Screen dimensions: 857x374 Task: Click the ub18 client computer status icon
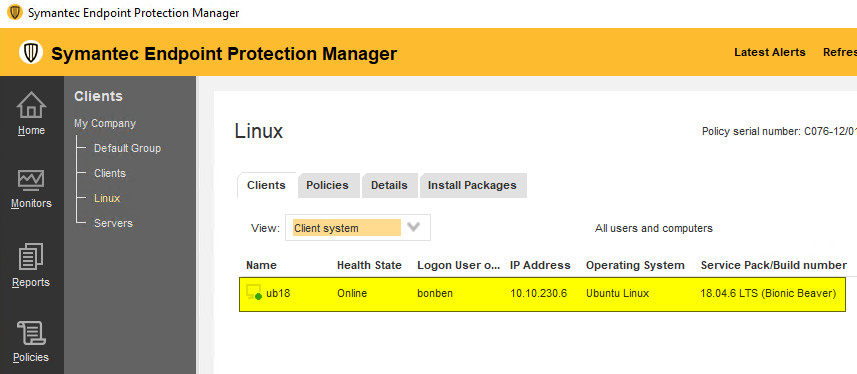pyautogui.click(x=254, y=293)
